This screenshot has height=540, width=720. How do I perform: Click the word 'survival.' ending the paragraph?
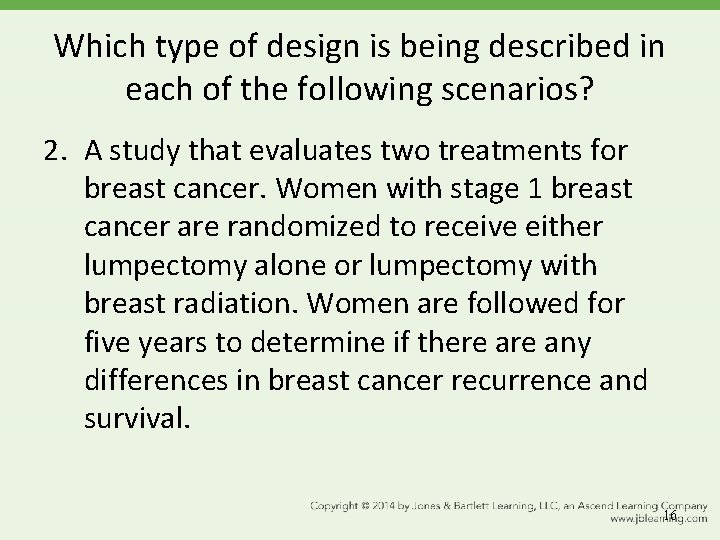pyautogui.click(x=136, y=419)
